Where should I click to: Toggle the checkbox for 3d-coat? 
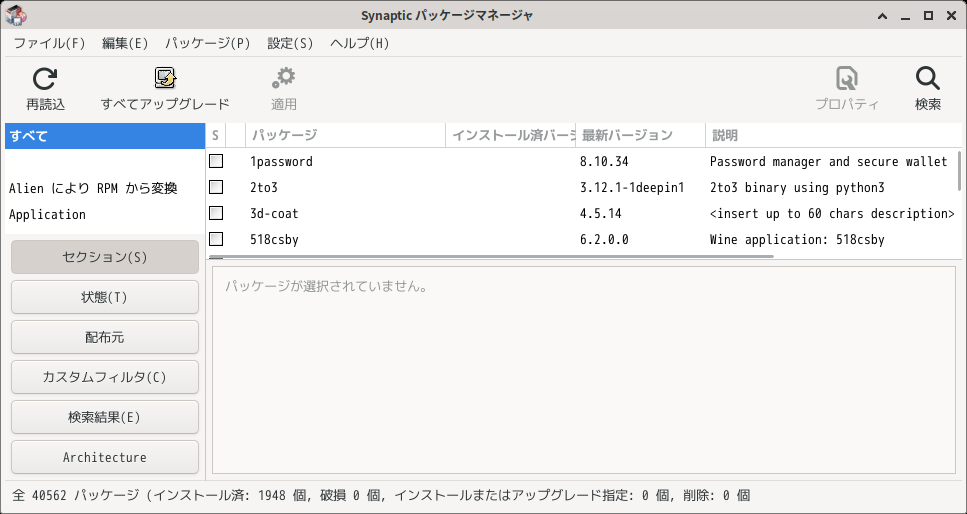(x=216, y=213)
